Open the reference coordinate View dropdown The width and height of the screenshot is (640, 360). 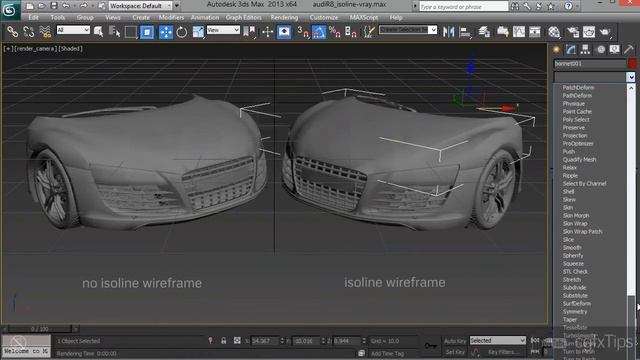point(223,30)
